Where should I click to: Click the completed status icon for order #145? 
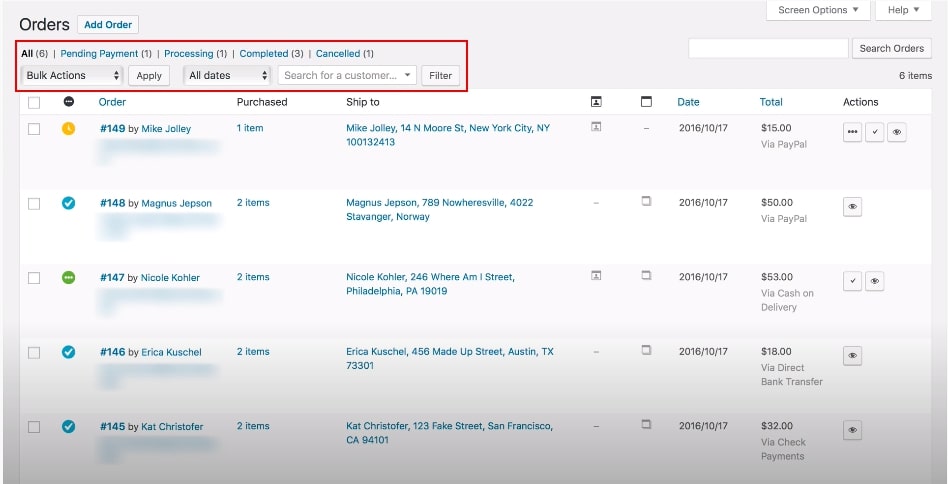tap(68, 427)
